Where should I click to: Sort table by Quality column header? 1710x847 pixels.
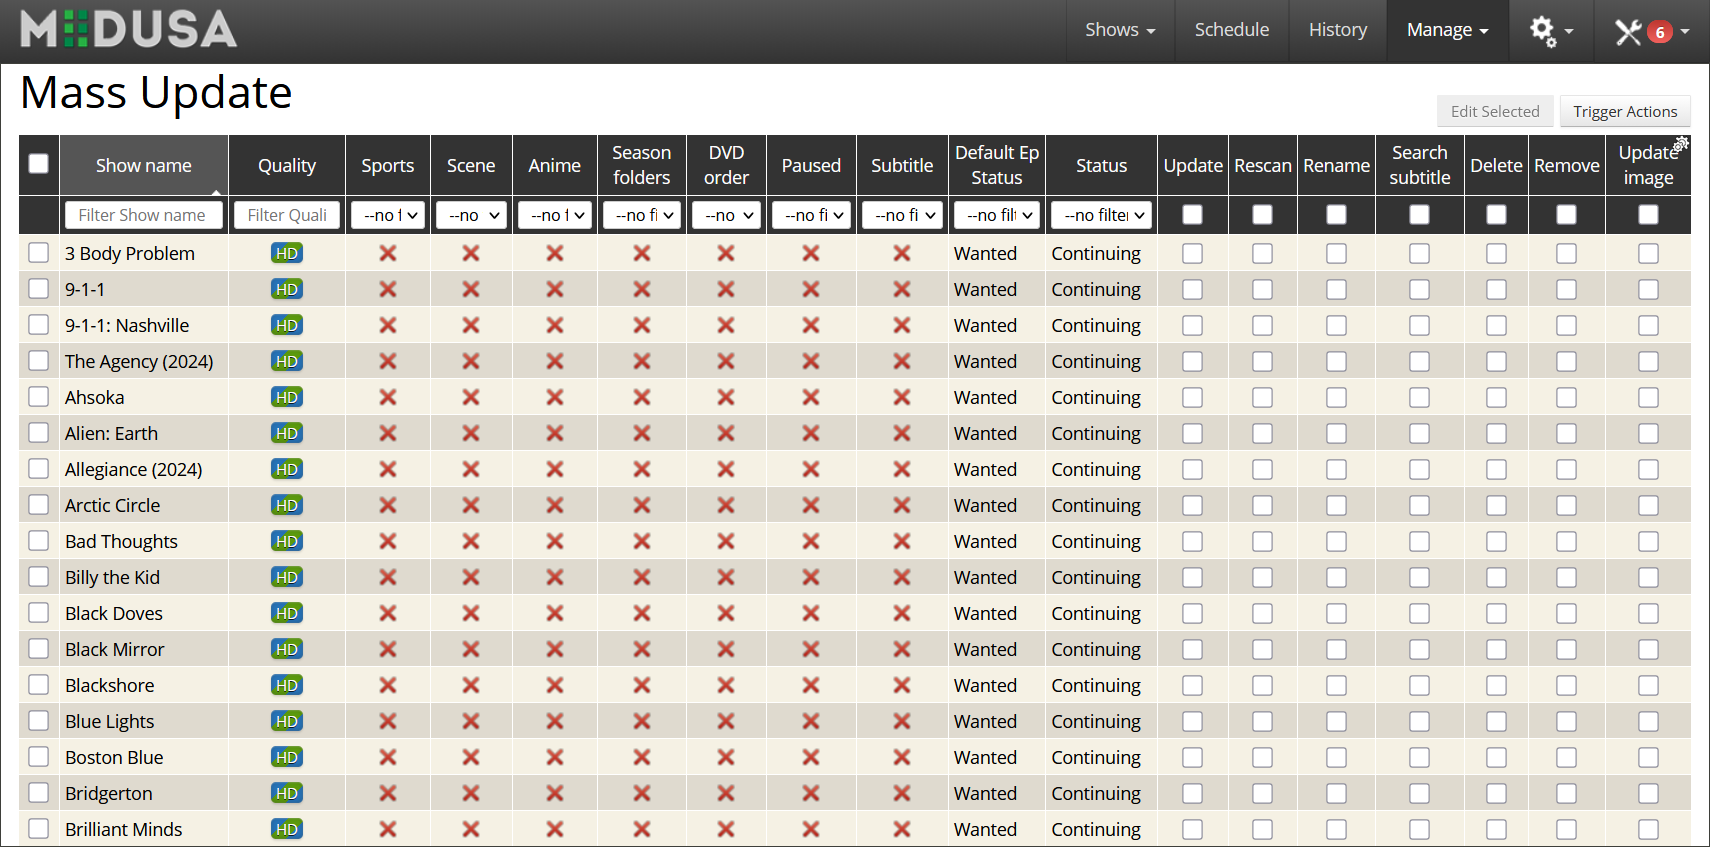[x=287, y=165]
